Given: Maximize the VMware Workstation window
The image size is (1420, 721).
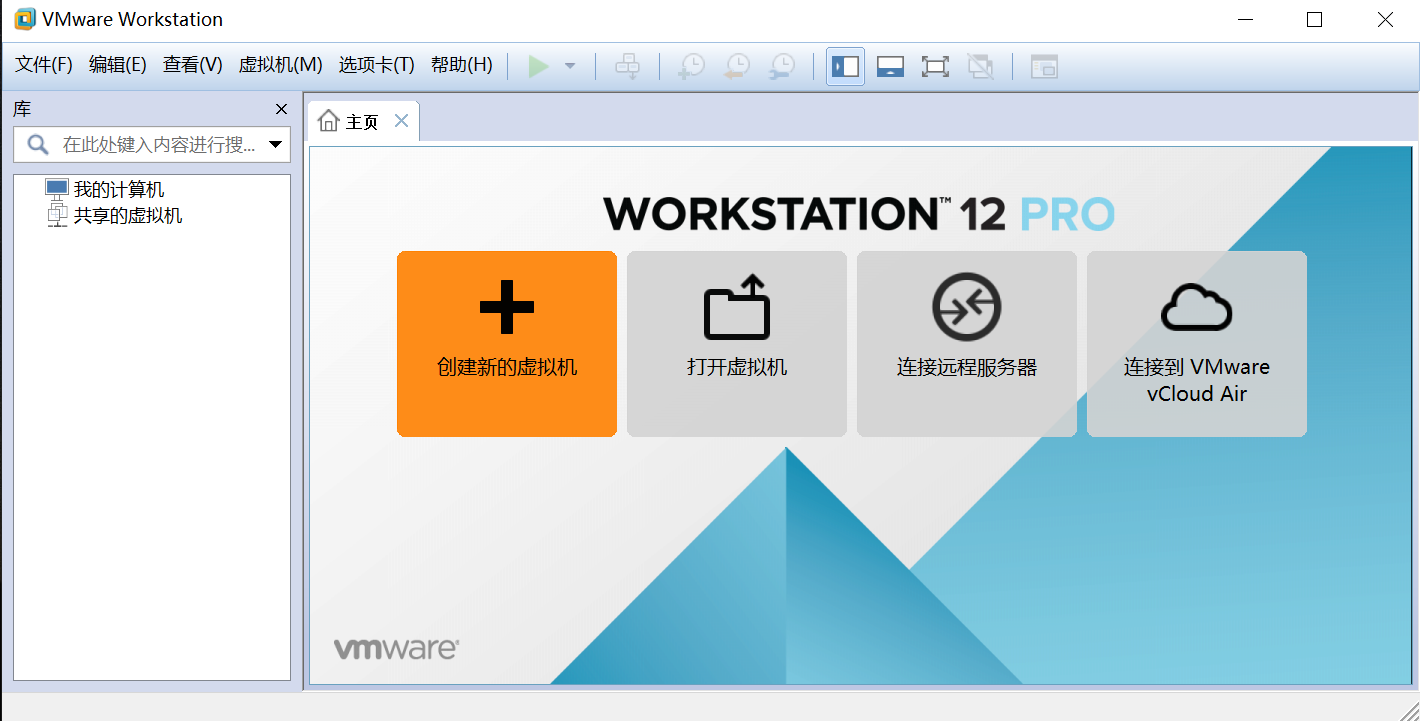Looking at the screenshot, I should tap(1315, 19).
